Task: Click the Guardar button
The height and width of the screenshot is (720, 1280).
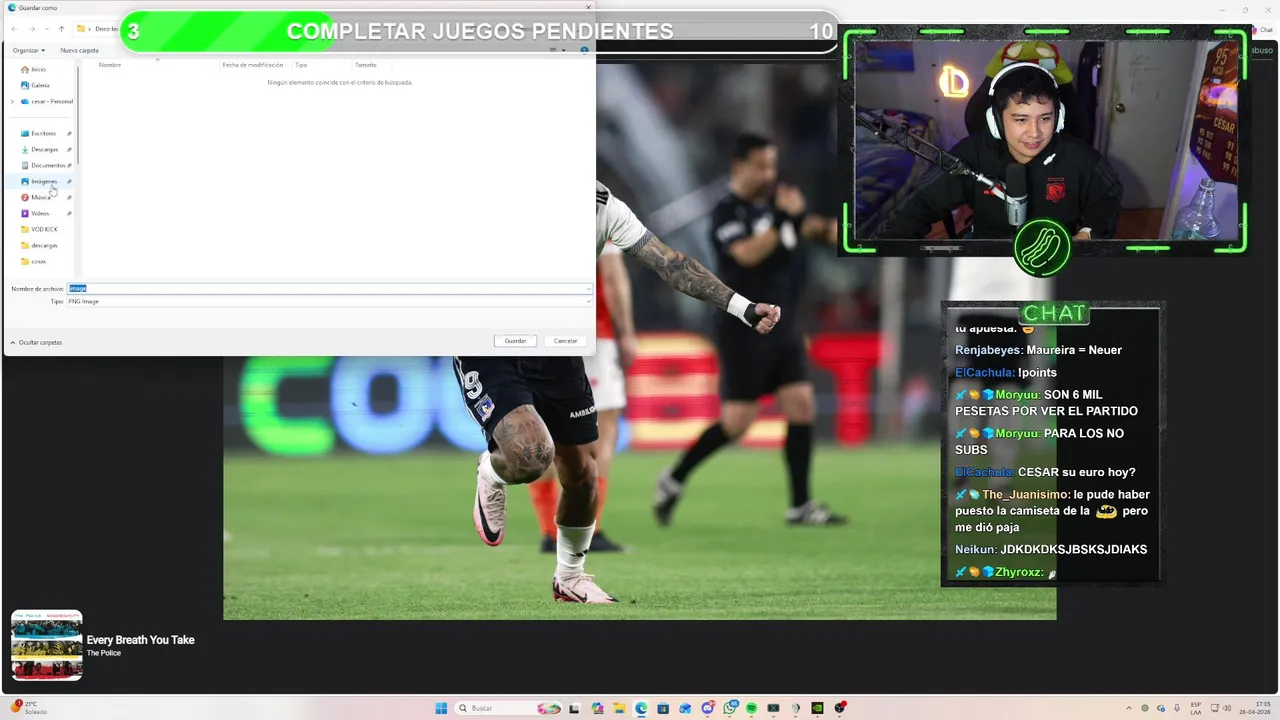Action: (x=515, y=341)
